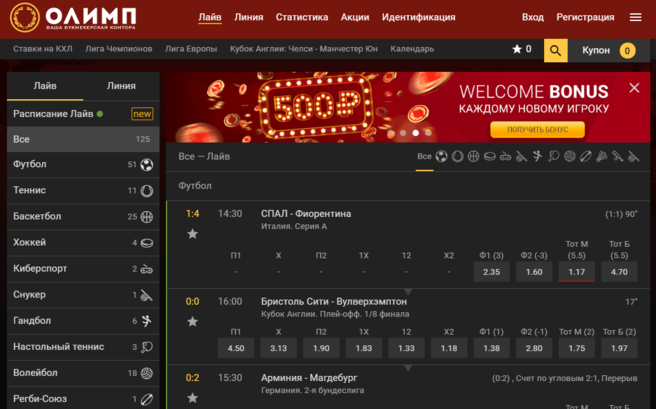Image resolution: width=656 pixels, height=409 pixels.
Task: Open Акции menu item
Action: [x=355, y=17]
